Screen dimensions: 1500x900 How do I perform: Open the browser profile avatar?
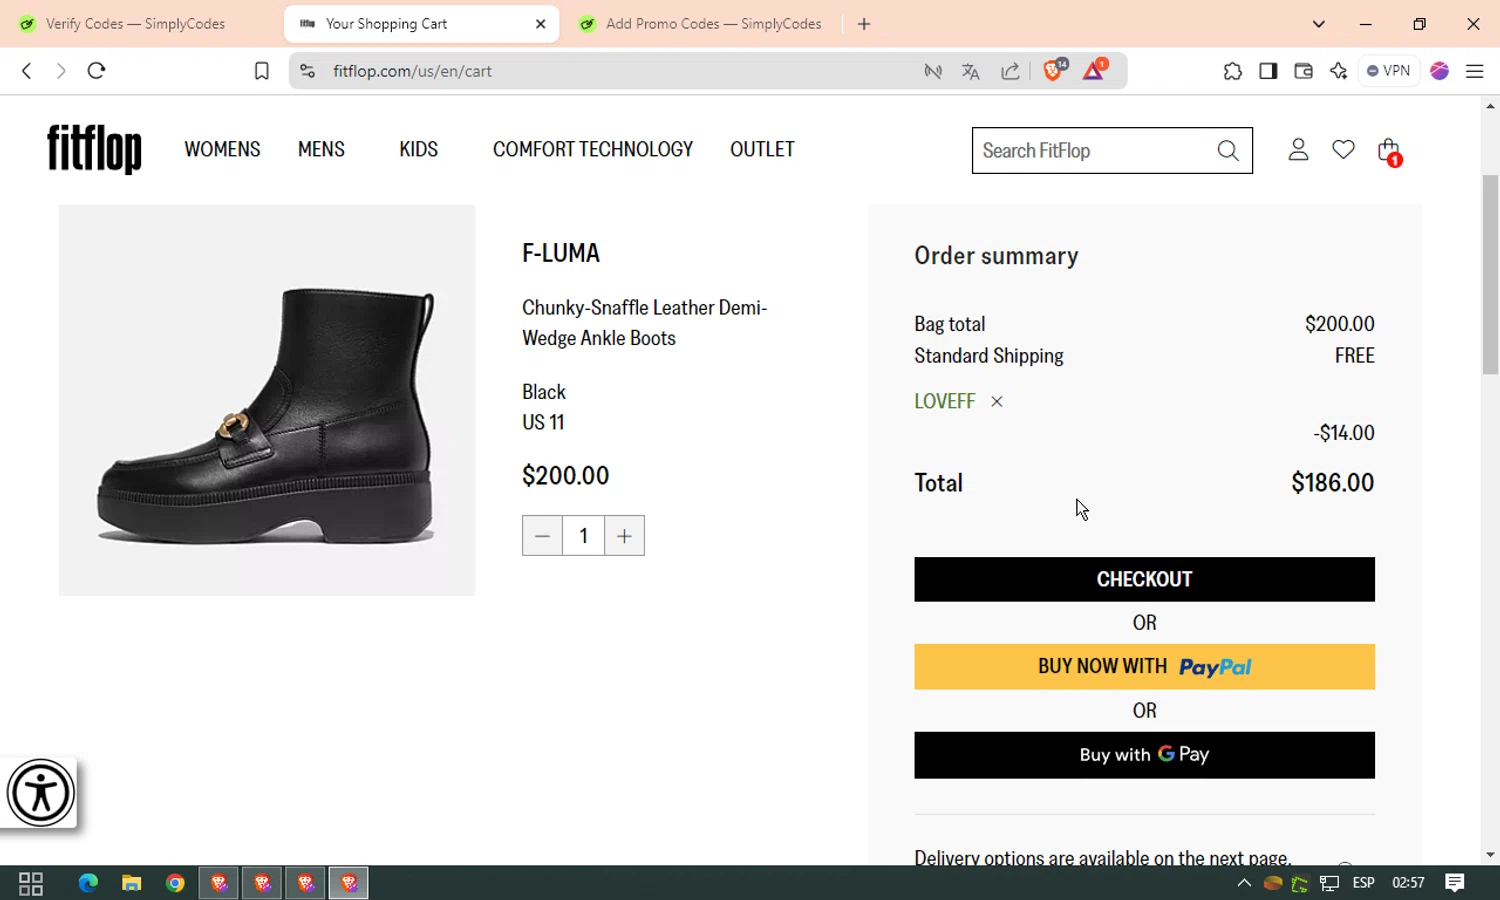pyautogui.click(x=1440, y=71)
